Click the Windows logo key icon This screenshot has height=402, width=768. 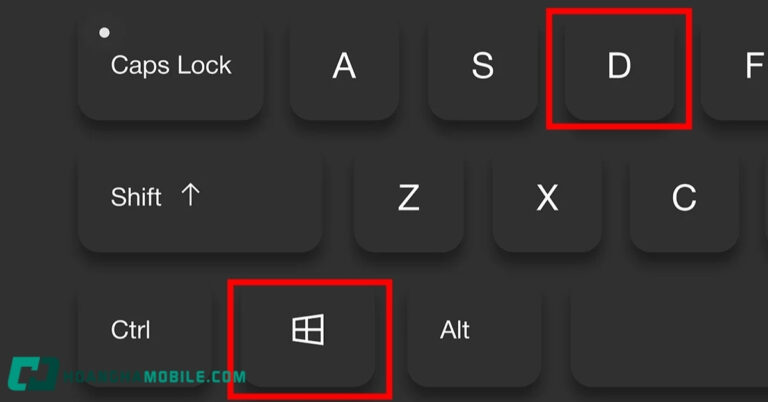tap(308, 330)
